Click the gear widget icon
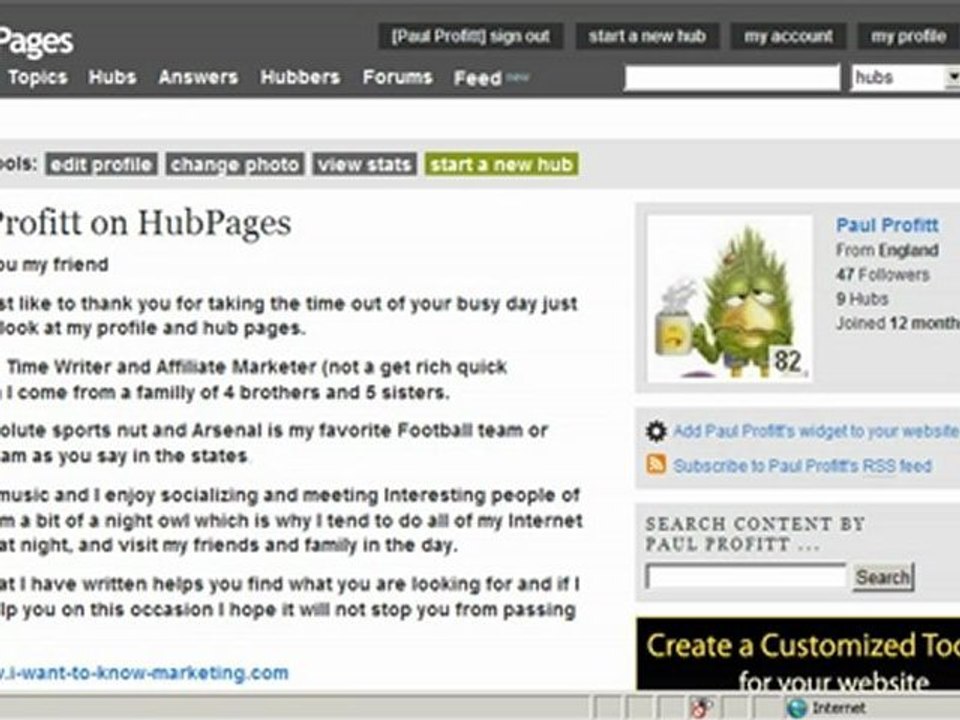The width and height of the screenshot is (960, 720). coord(656,431)
